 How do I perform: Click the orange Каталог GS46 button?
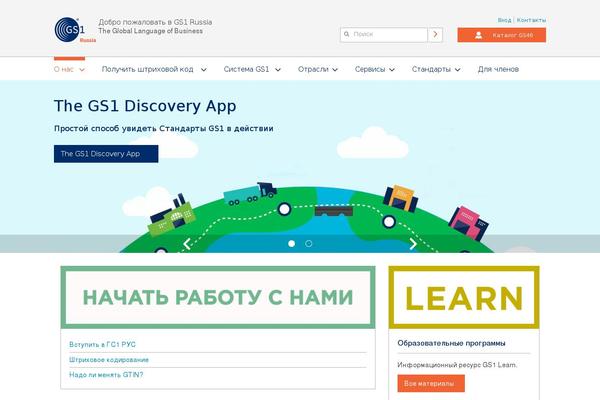502,35
